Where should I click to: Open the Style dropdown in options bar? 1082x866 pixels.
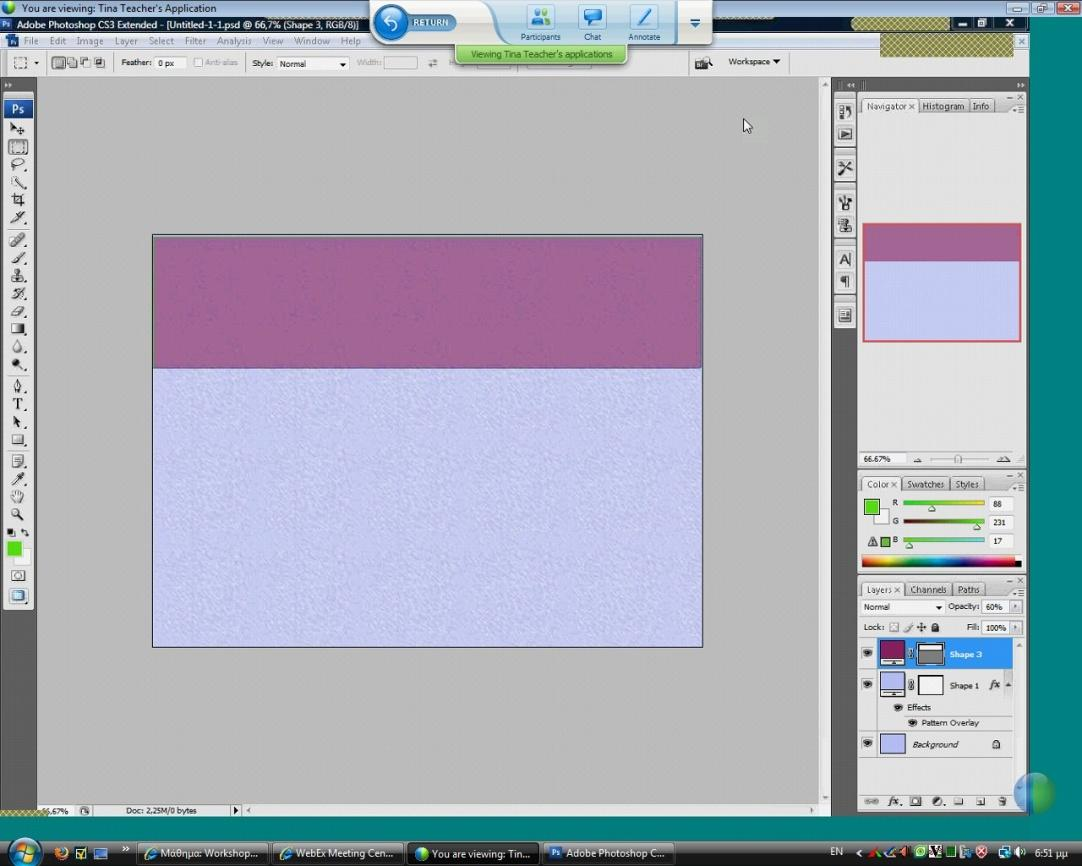313,63
